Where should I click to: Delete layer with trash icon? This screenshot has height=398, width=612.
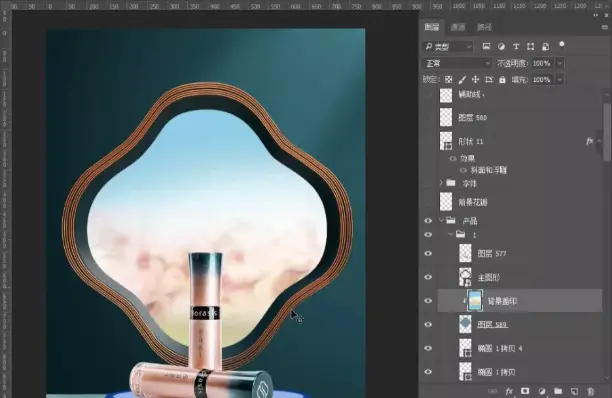(x=591, y=391)
